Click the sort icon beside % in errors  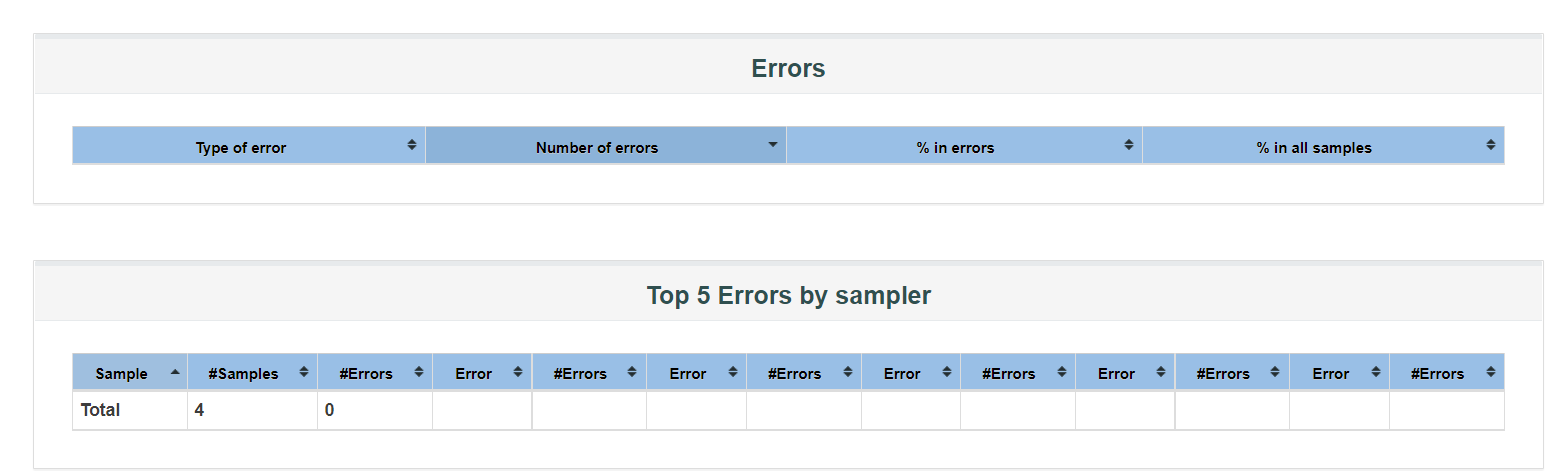(1128, 145)
